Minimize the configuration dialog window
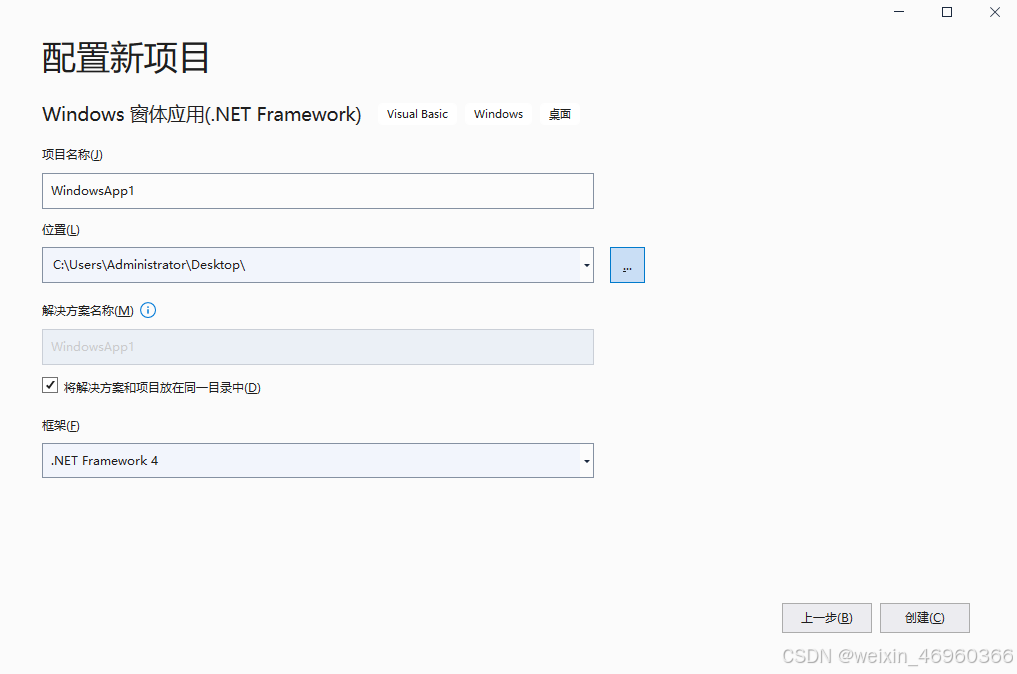The height and width of the screenshot is (674, 1017). [899, 12]
